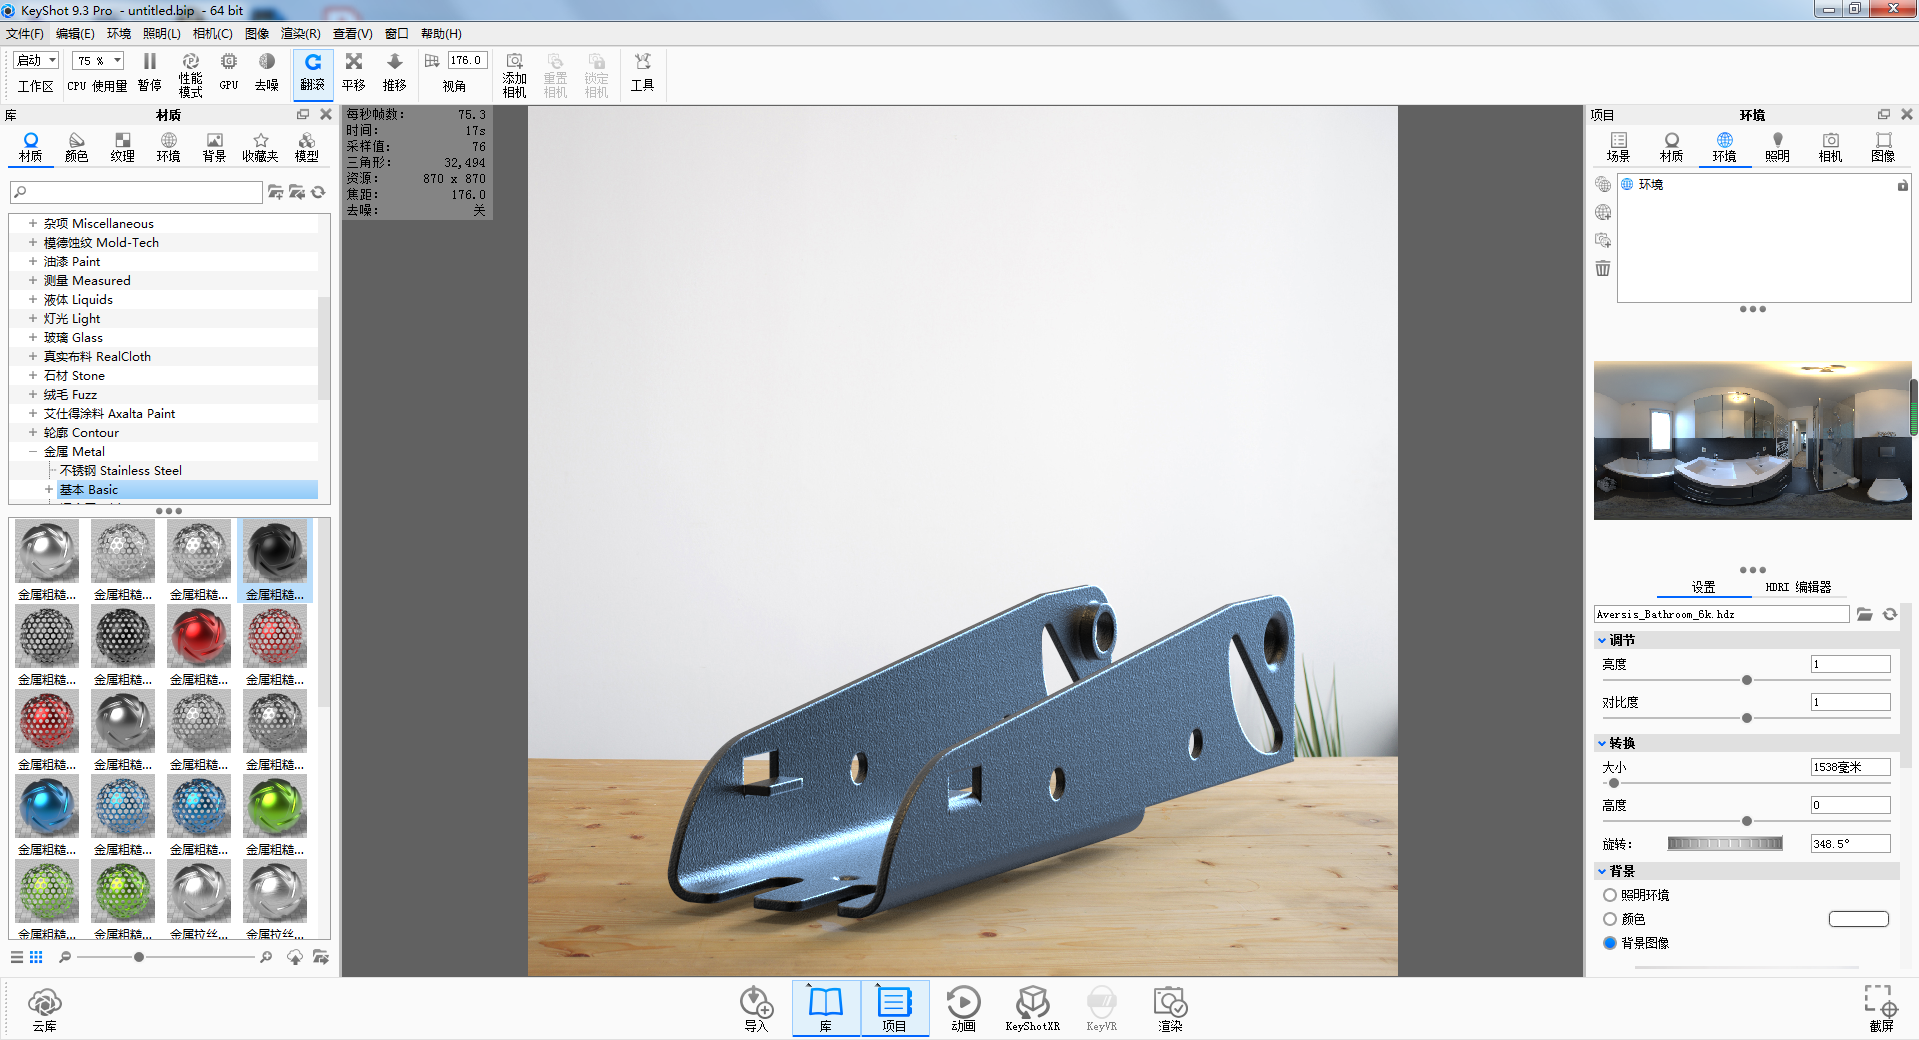1919x1040 pixels.
Task: Click the bathroom HDRI preview thumbnail
Action: tap(1752, 440)
